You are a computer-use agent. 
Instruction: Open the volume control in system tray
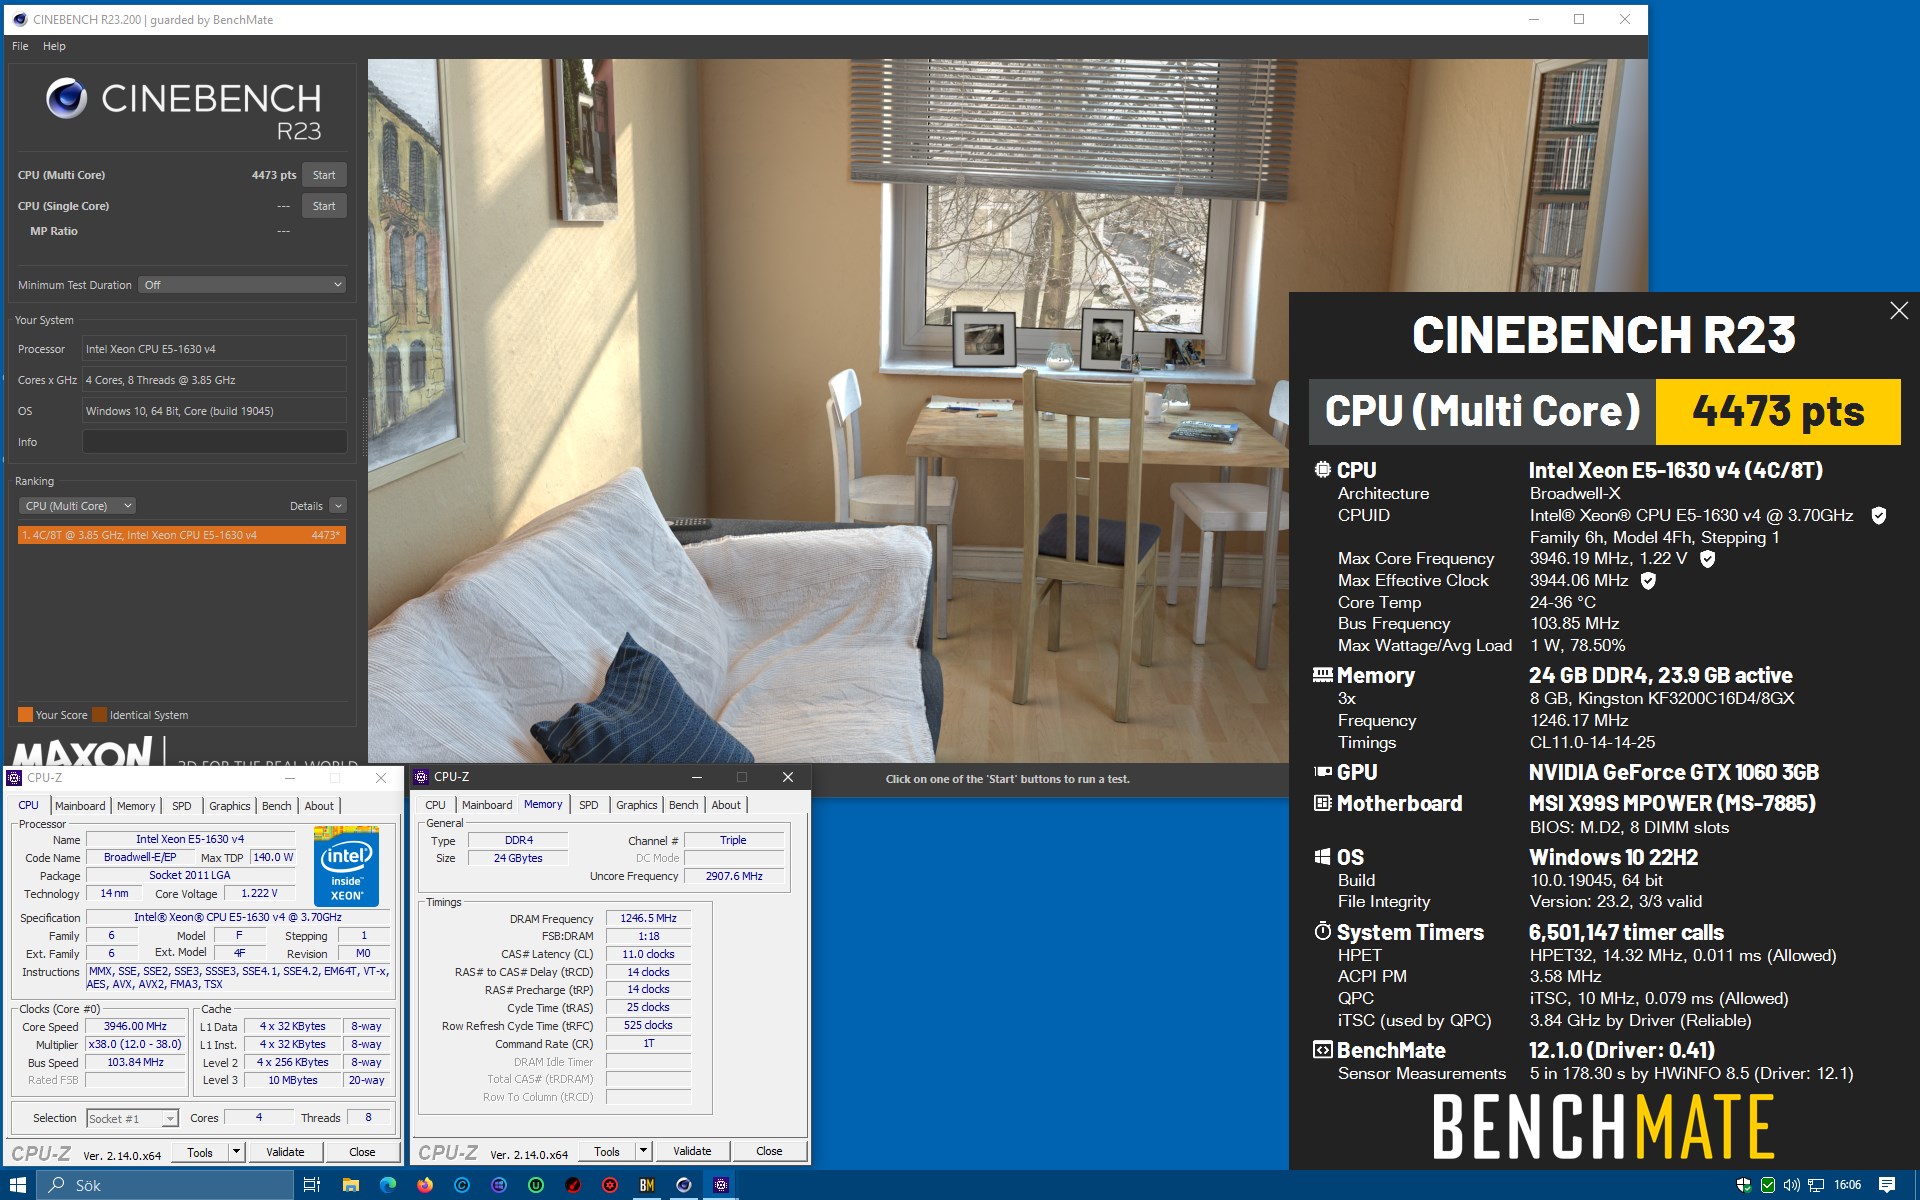1791,1185
